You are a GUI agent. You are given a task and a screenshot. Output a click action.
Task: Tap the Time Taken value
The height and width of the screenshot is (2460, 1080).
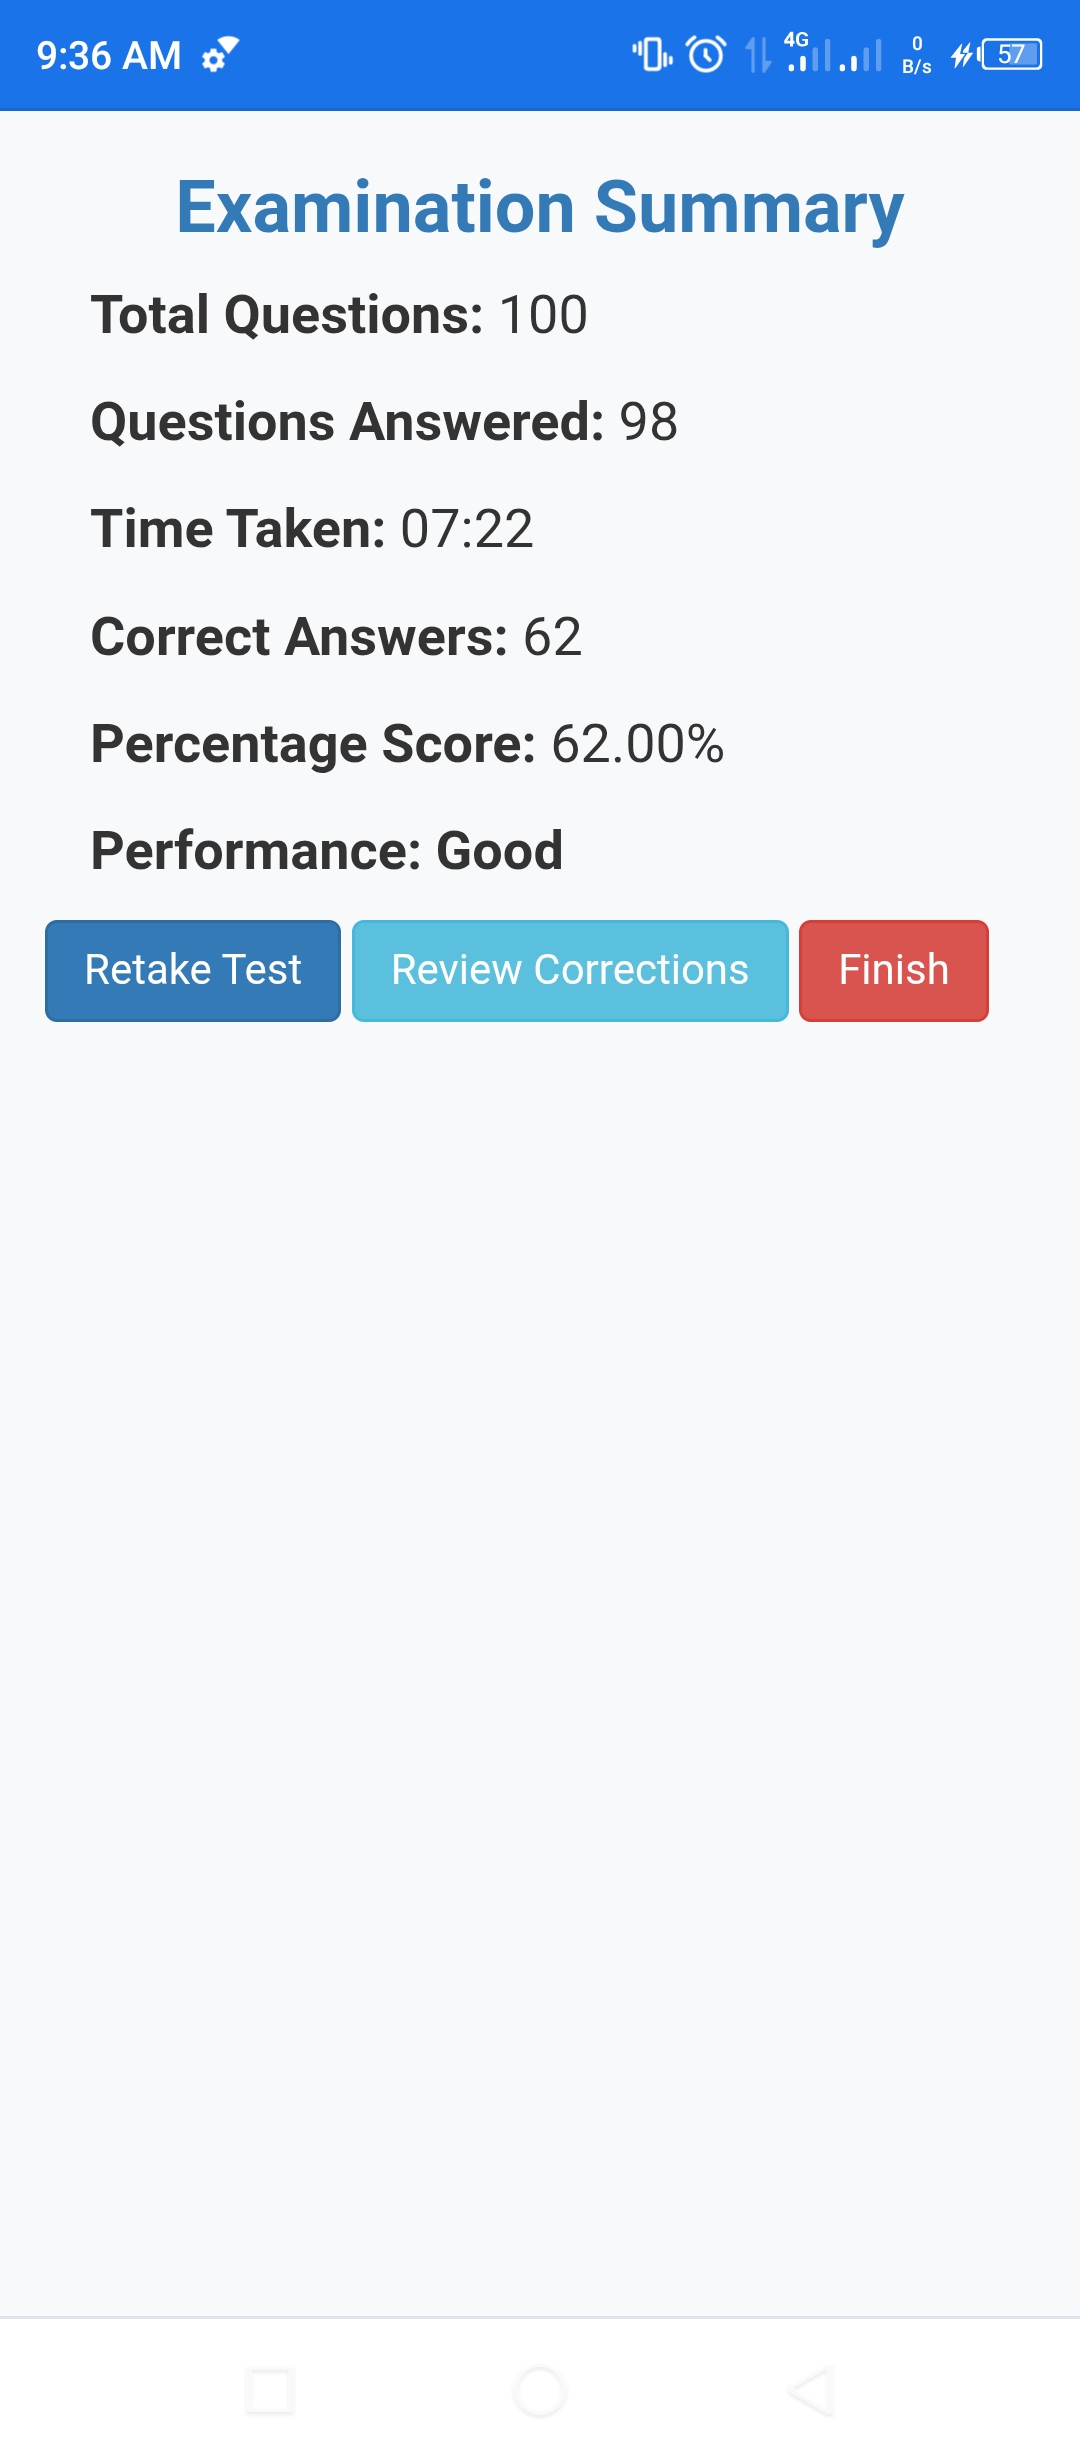click(466, 529)
